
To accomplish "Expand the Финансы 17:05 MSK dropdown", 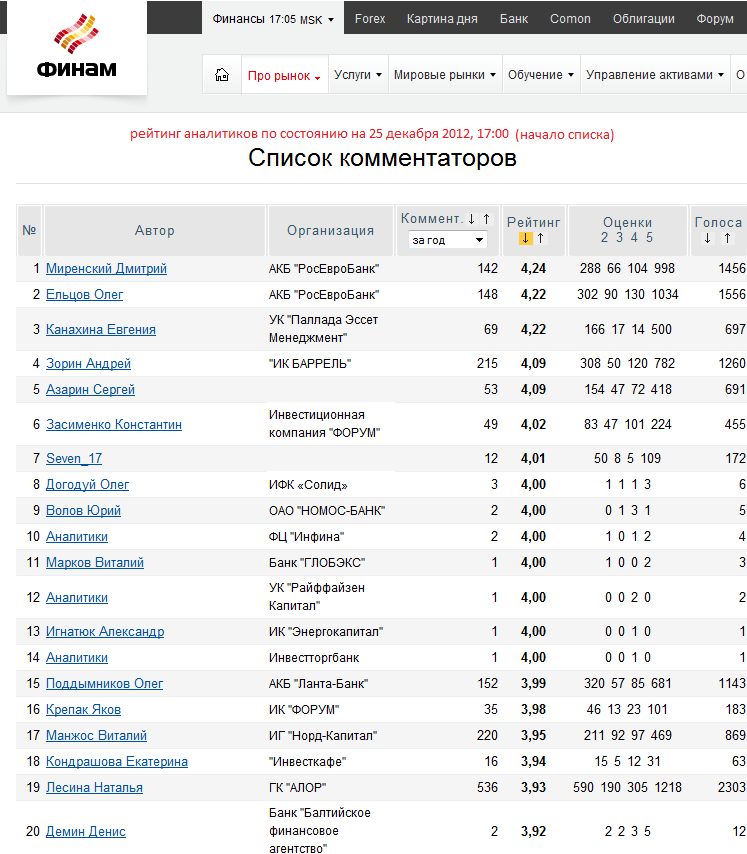I will point(273,19).
